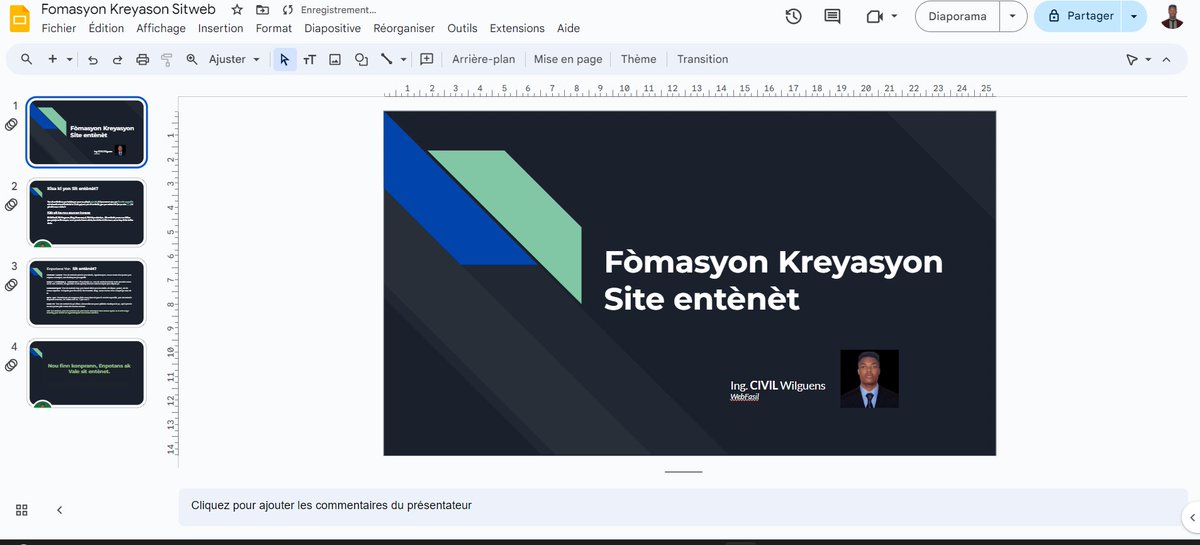The image size is (1200, 545).
Task: Open grid view of slides
Action: click(22, 510)
